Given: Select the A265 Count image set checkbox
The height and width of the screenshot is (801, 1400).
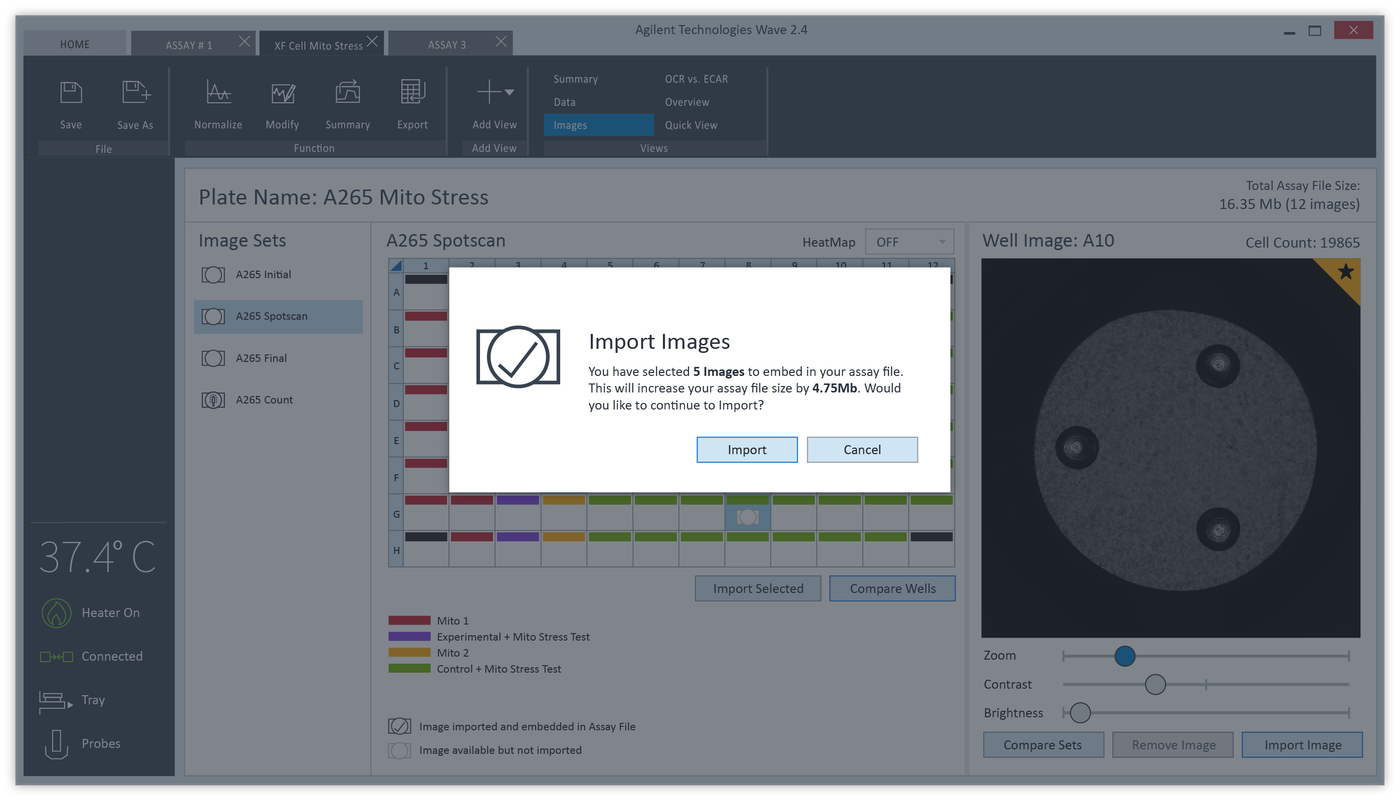Looking at the screenshot, I should pyautogui.click(x=214, y=399).
